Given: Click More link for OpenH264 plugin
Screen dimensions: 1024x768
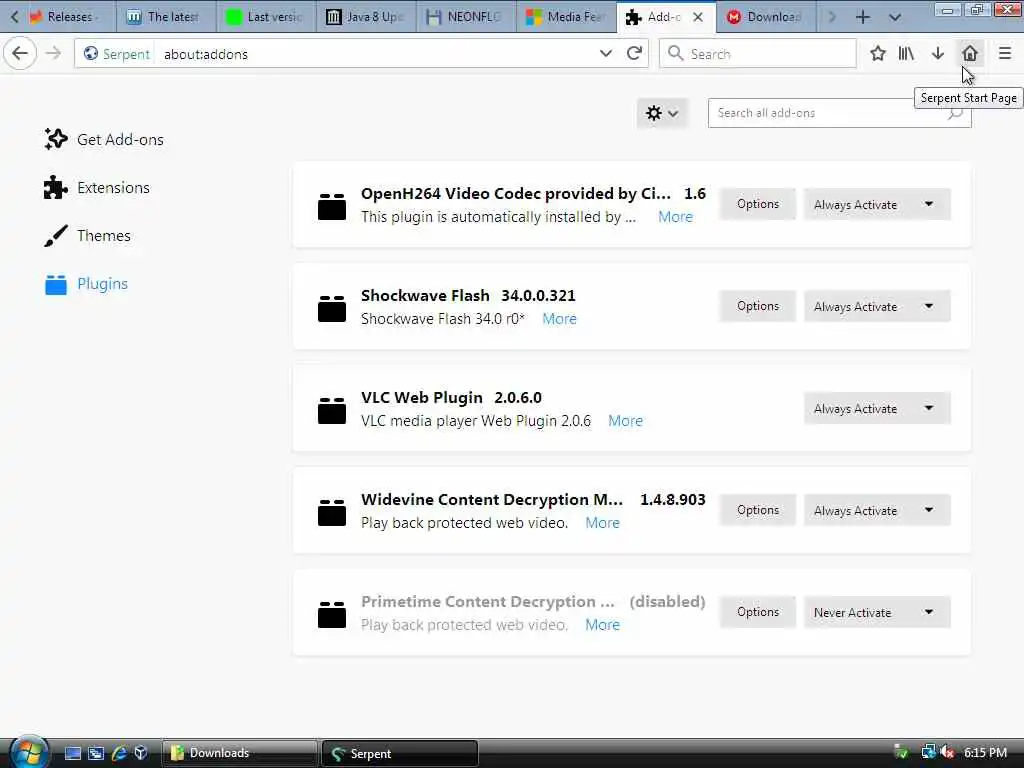Looking at the screenshot, I should click(675, 217).
